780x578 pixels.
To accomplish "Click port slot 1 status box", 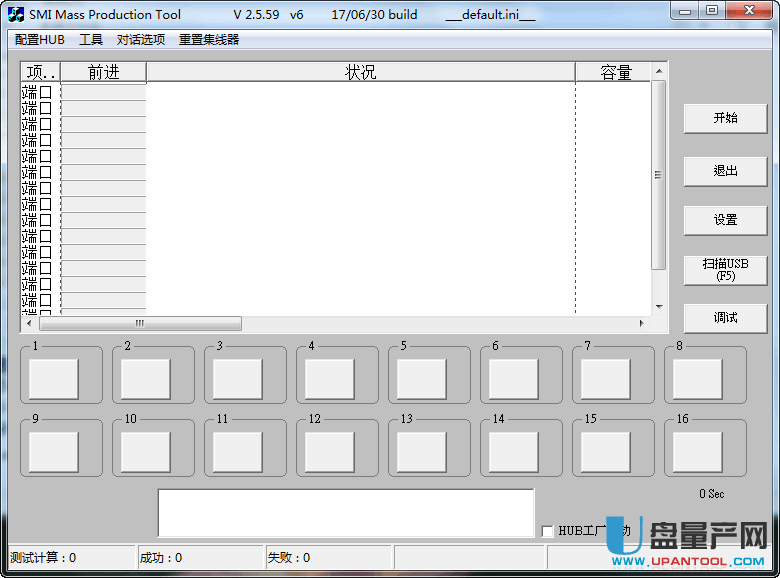I will click(x=54, y=379).
